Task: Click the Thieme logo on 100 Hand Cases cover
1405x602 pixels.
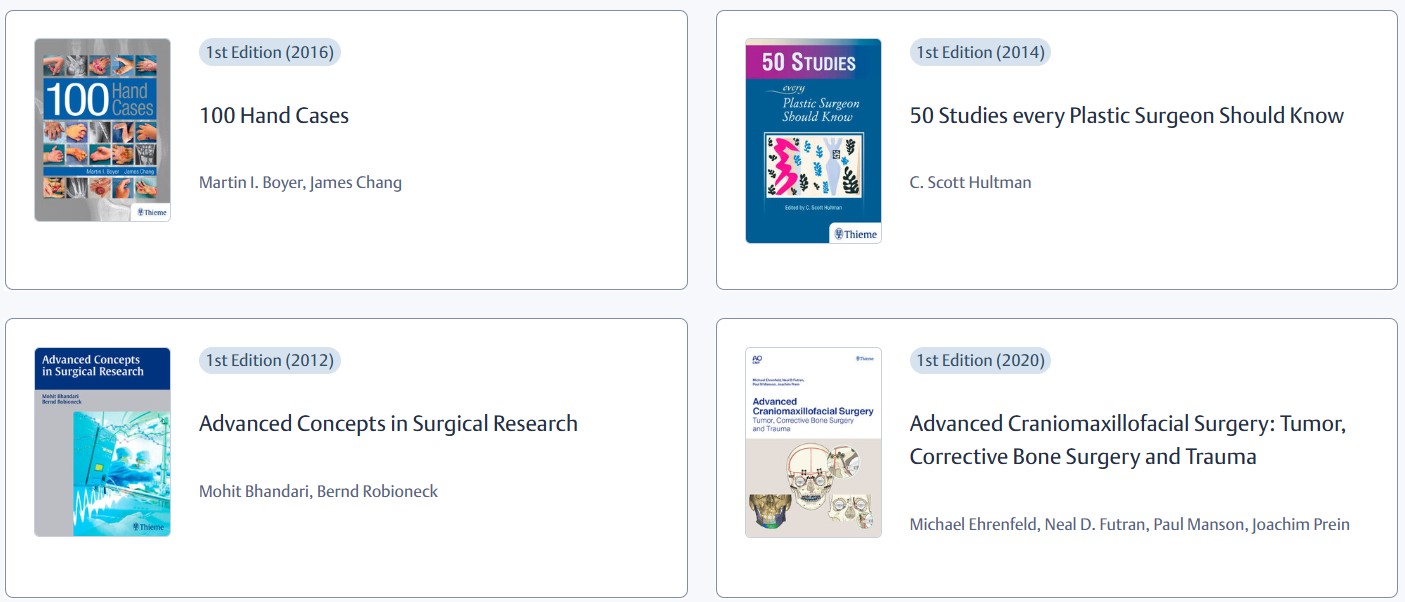Action: 151,212
